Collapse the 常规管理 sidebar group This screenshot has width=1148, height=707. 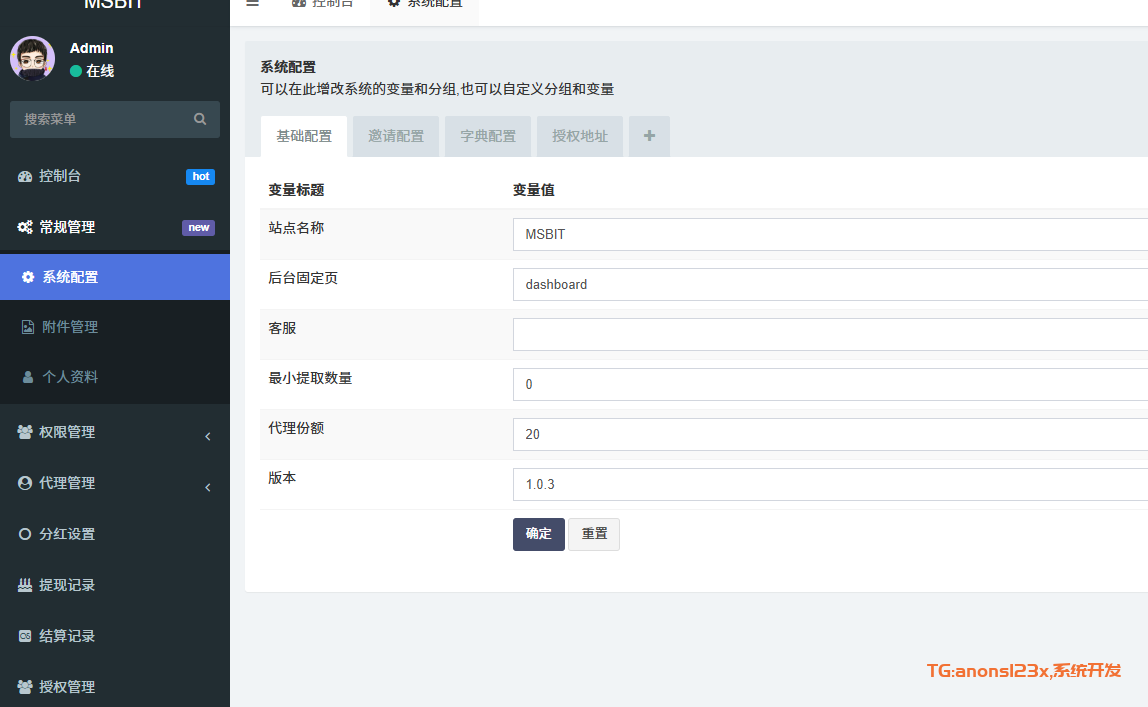67,227
